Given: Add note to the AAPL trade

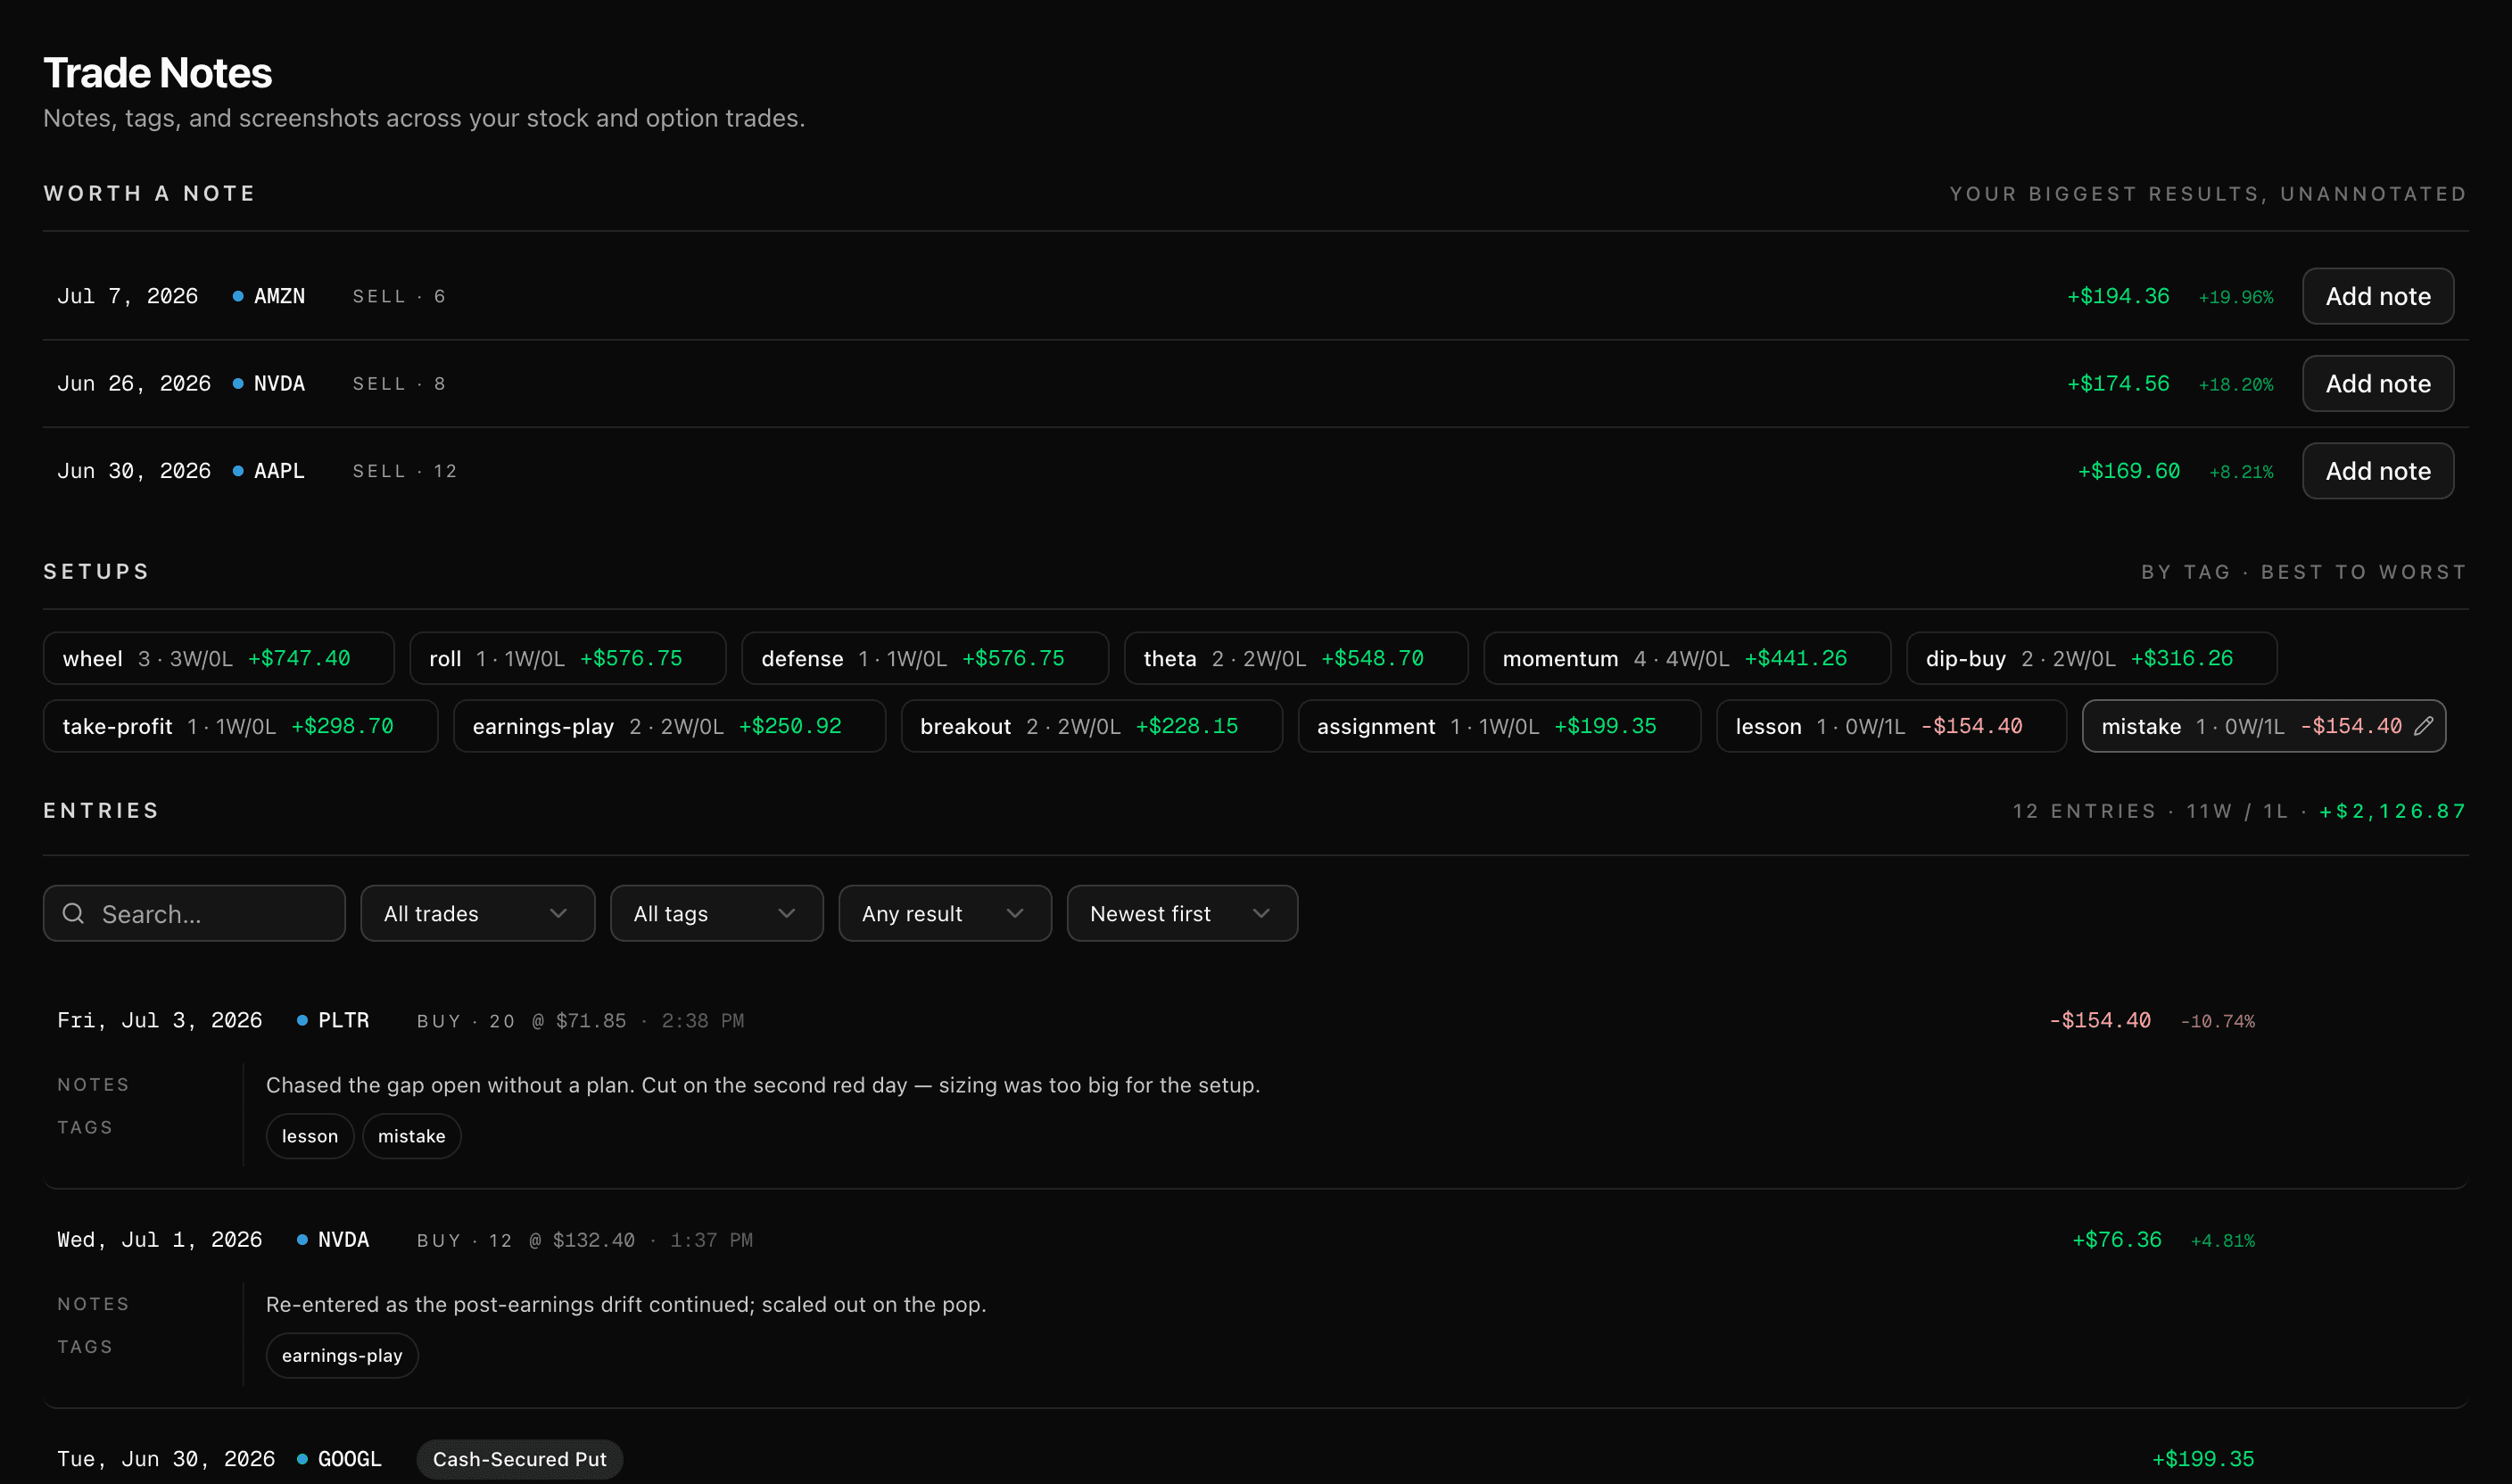Looking at the screenshot, I should (2378, 471).
